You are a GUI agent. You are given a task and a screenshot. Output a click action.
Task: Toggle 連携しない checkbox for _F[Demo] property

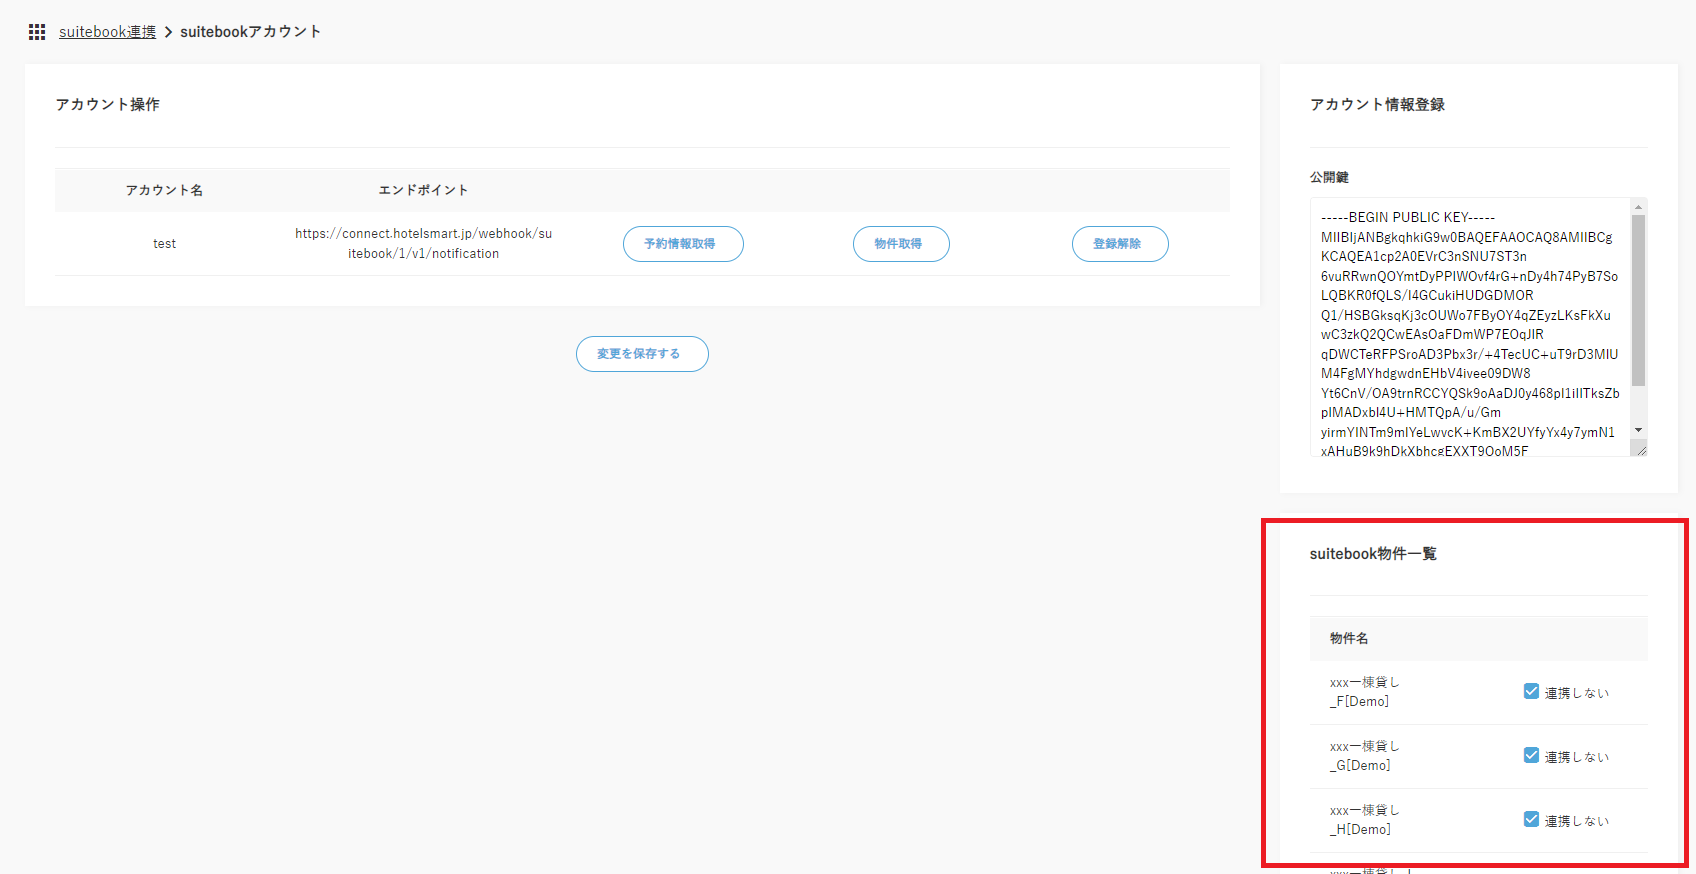point(1531,691)
